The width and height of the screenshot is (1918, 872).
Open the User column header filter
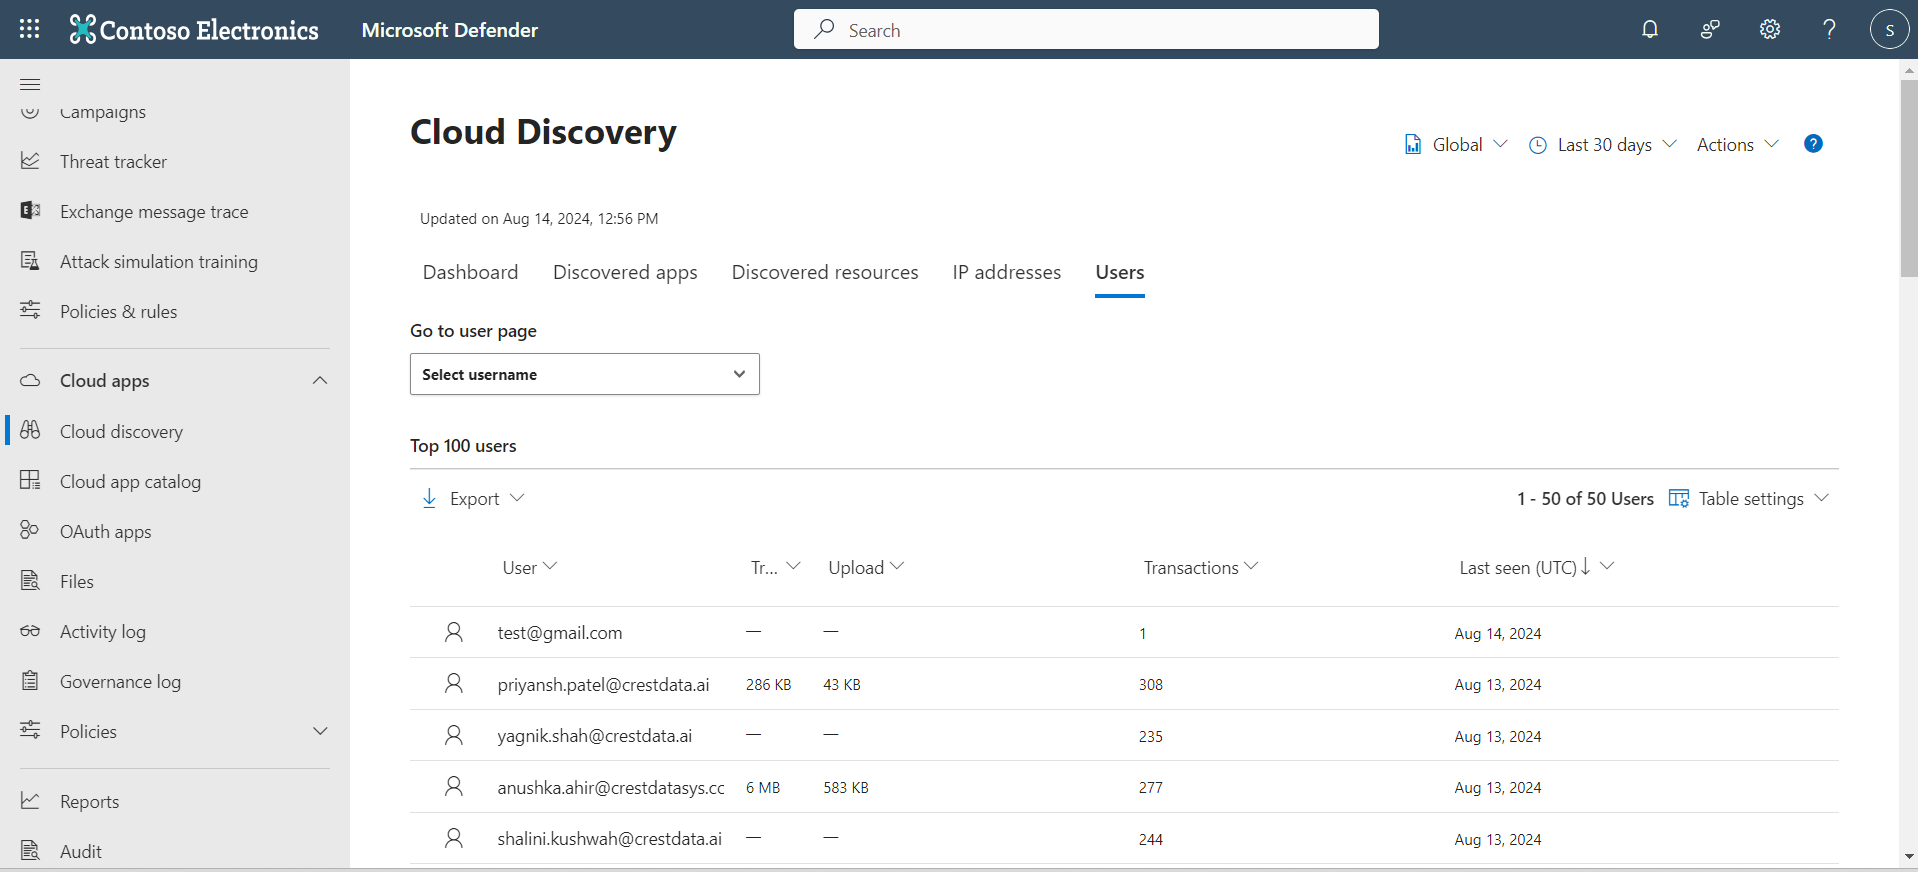pos(530,567)
